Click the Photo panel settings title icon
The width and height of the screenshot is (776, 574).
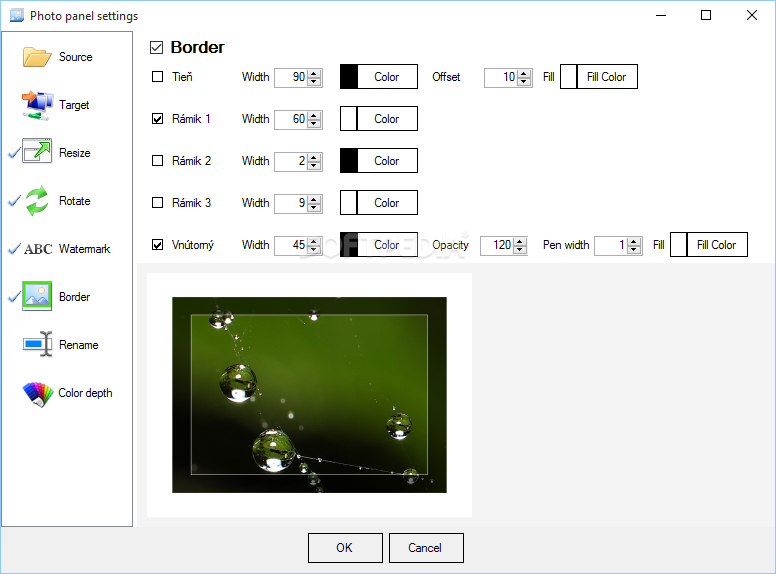pyautogui.click(x=17, y=15)
